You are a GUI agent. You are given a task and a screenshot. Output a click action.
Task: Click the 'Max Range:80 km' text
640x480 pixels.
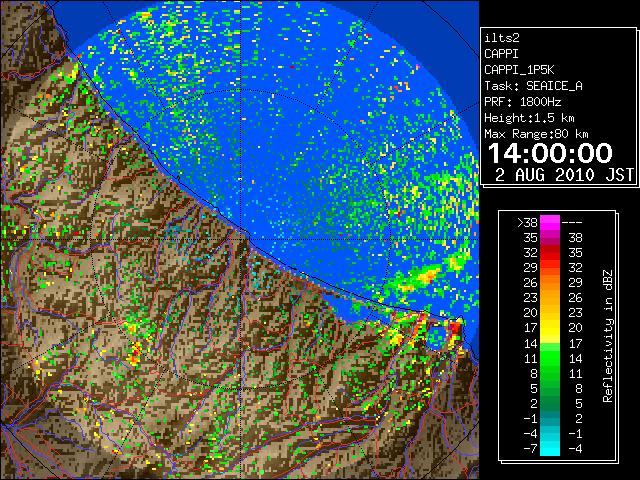coord(536,134)
